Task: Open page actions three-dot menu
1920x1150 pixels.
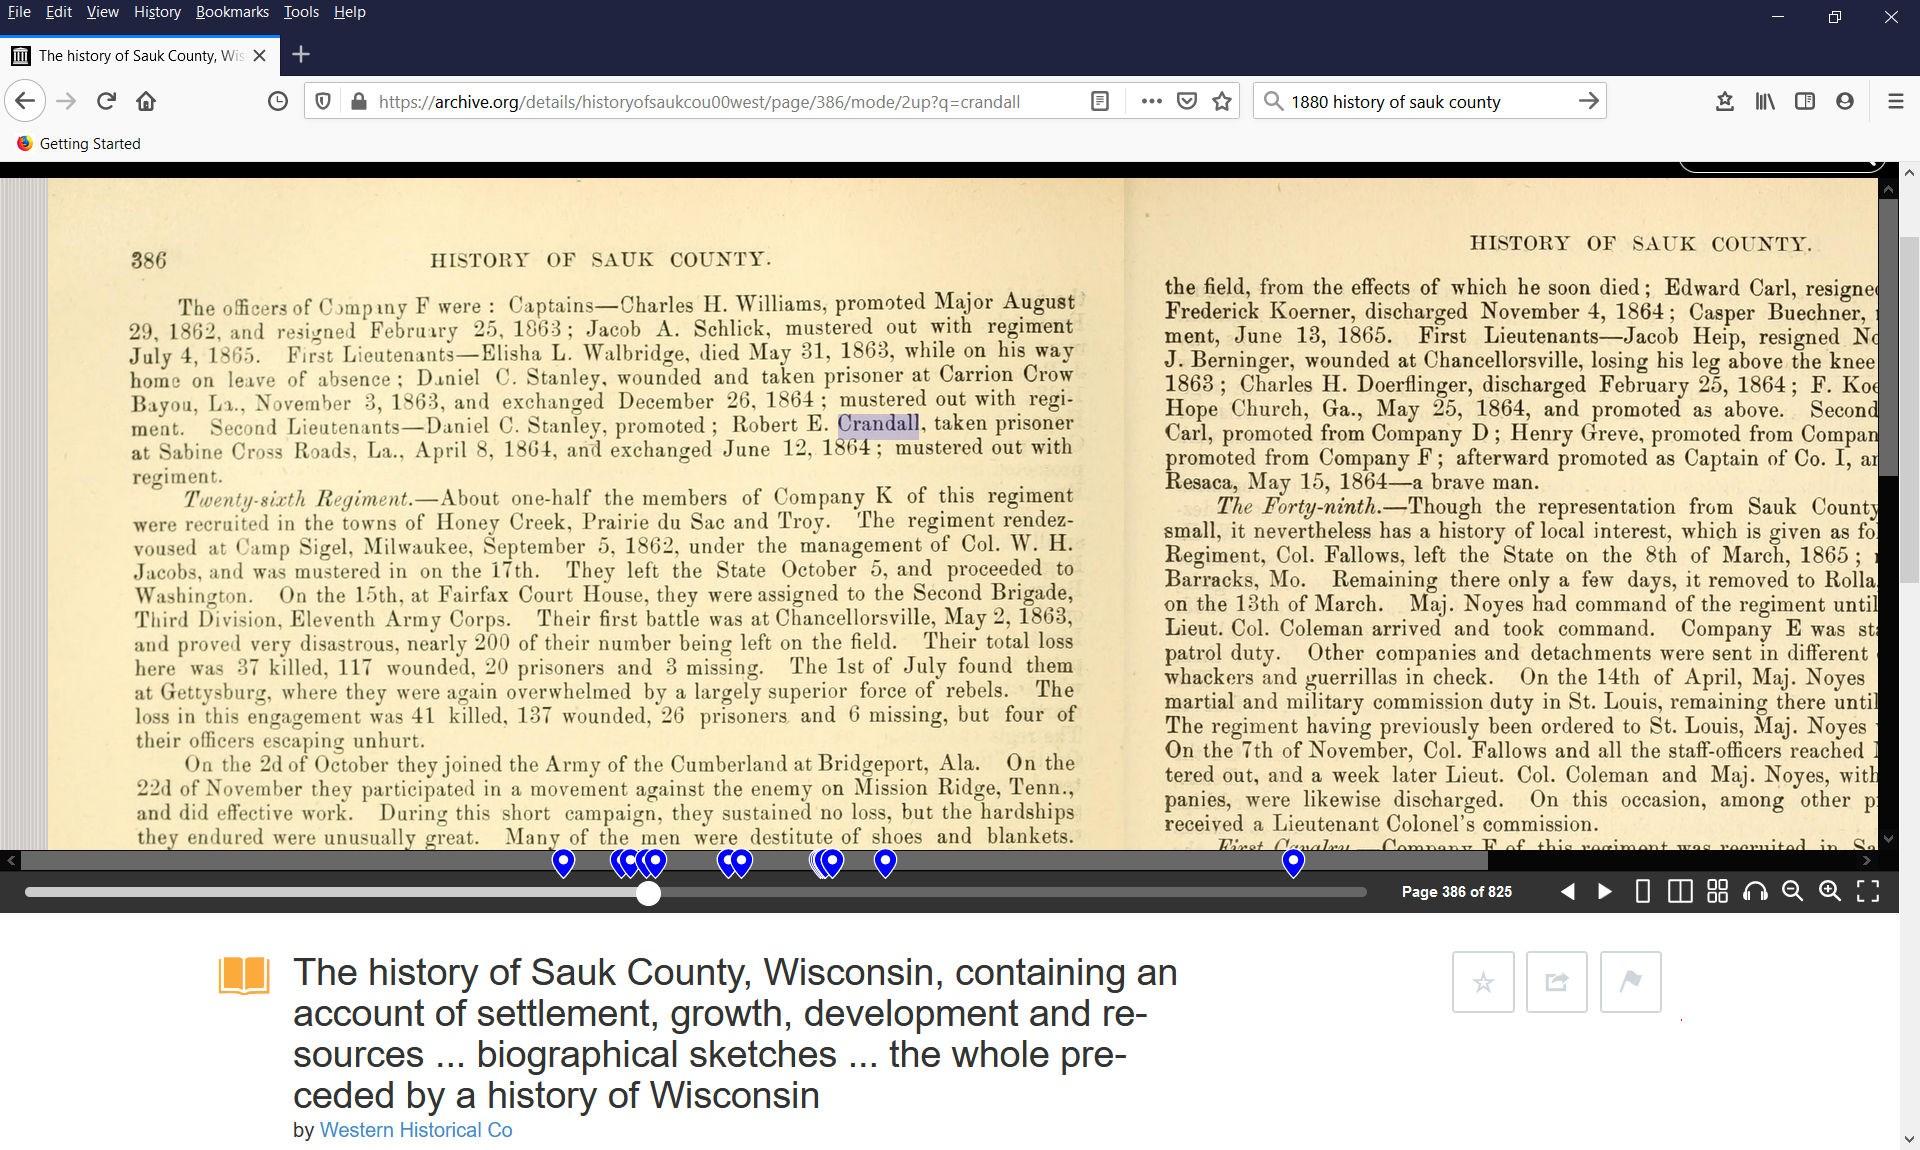Action: click(1151, 102)
